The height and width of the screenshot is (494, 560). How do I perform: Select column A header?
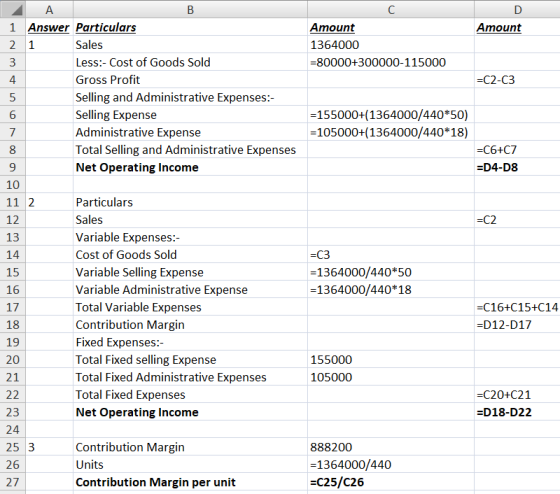click(x=49, y=9)
